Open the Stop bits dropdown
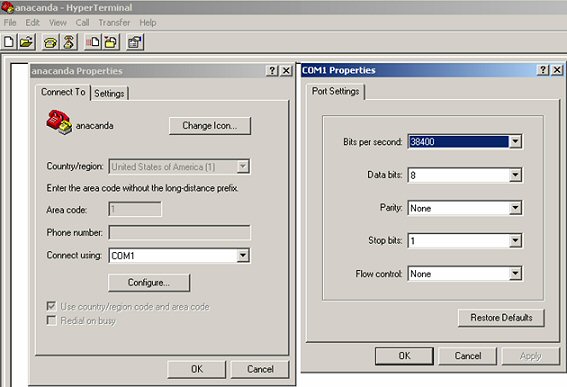The image size is (567, 387). (515, 241)
